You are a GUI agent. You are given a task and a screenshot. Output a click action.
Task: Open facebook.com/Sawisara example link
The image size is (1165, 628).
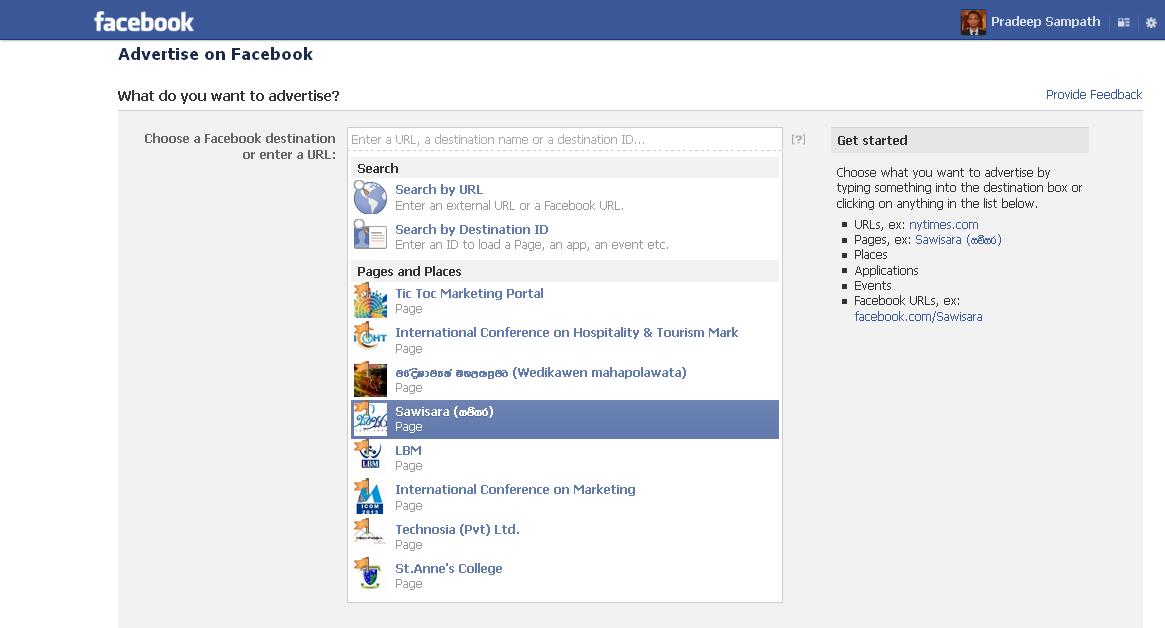point(918,317)
